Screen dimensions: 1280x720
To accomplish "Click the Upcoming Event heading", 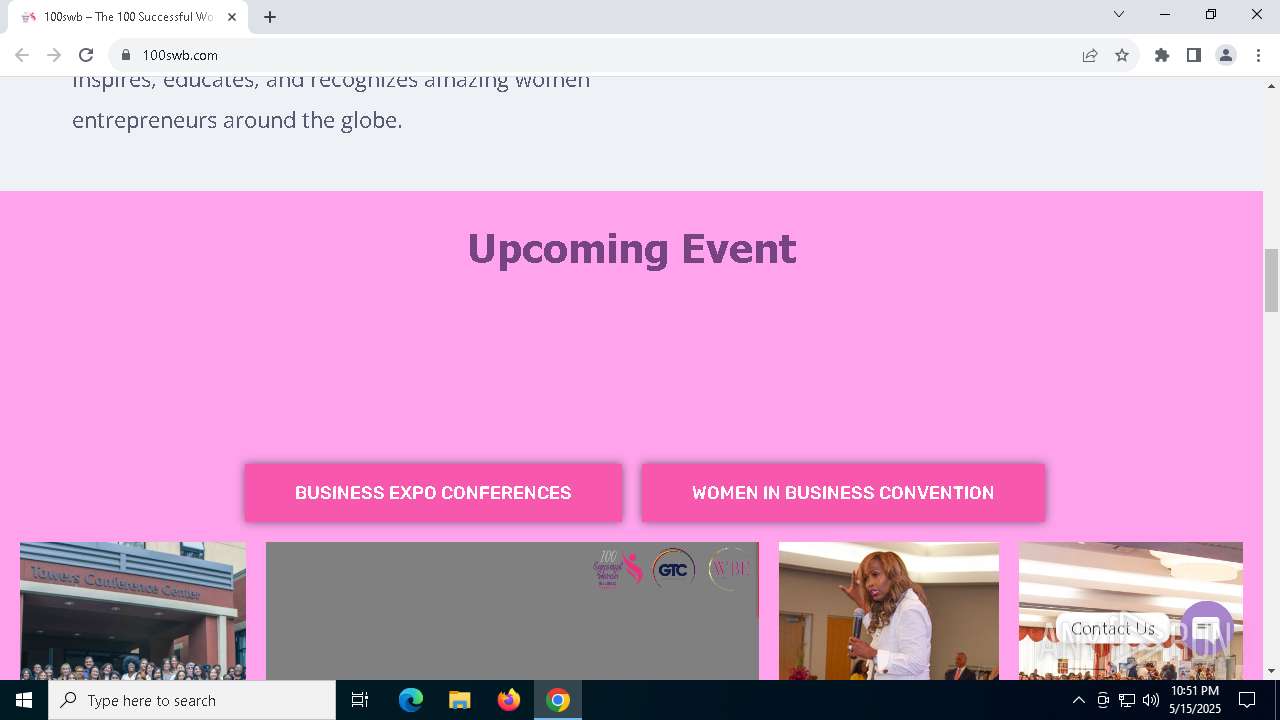I will click(x=632, y=249).
